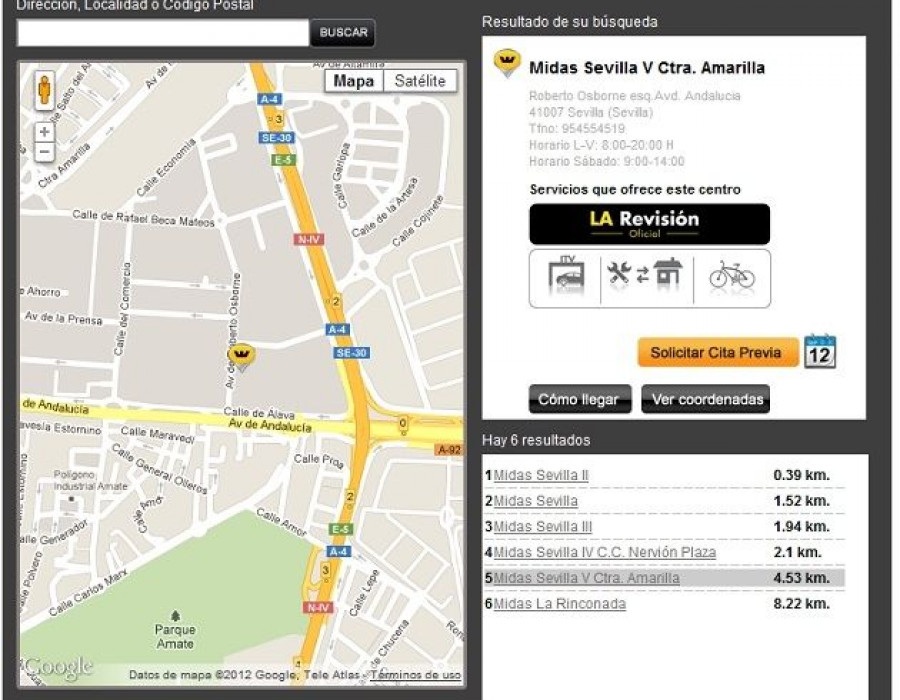Click the Cómo llegar button
This screenshot has width=900, height=700.
coord(579,399)
